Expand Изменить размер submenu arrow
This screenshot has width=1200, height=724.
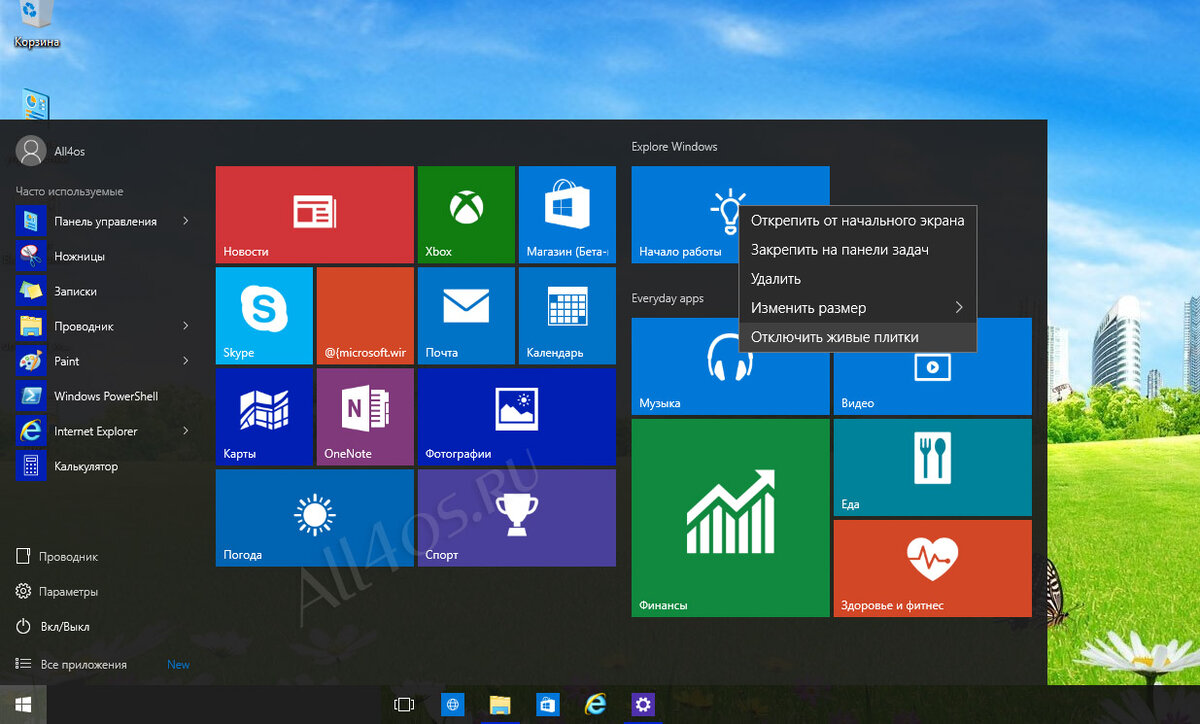click(959, 308)
